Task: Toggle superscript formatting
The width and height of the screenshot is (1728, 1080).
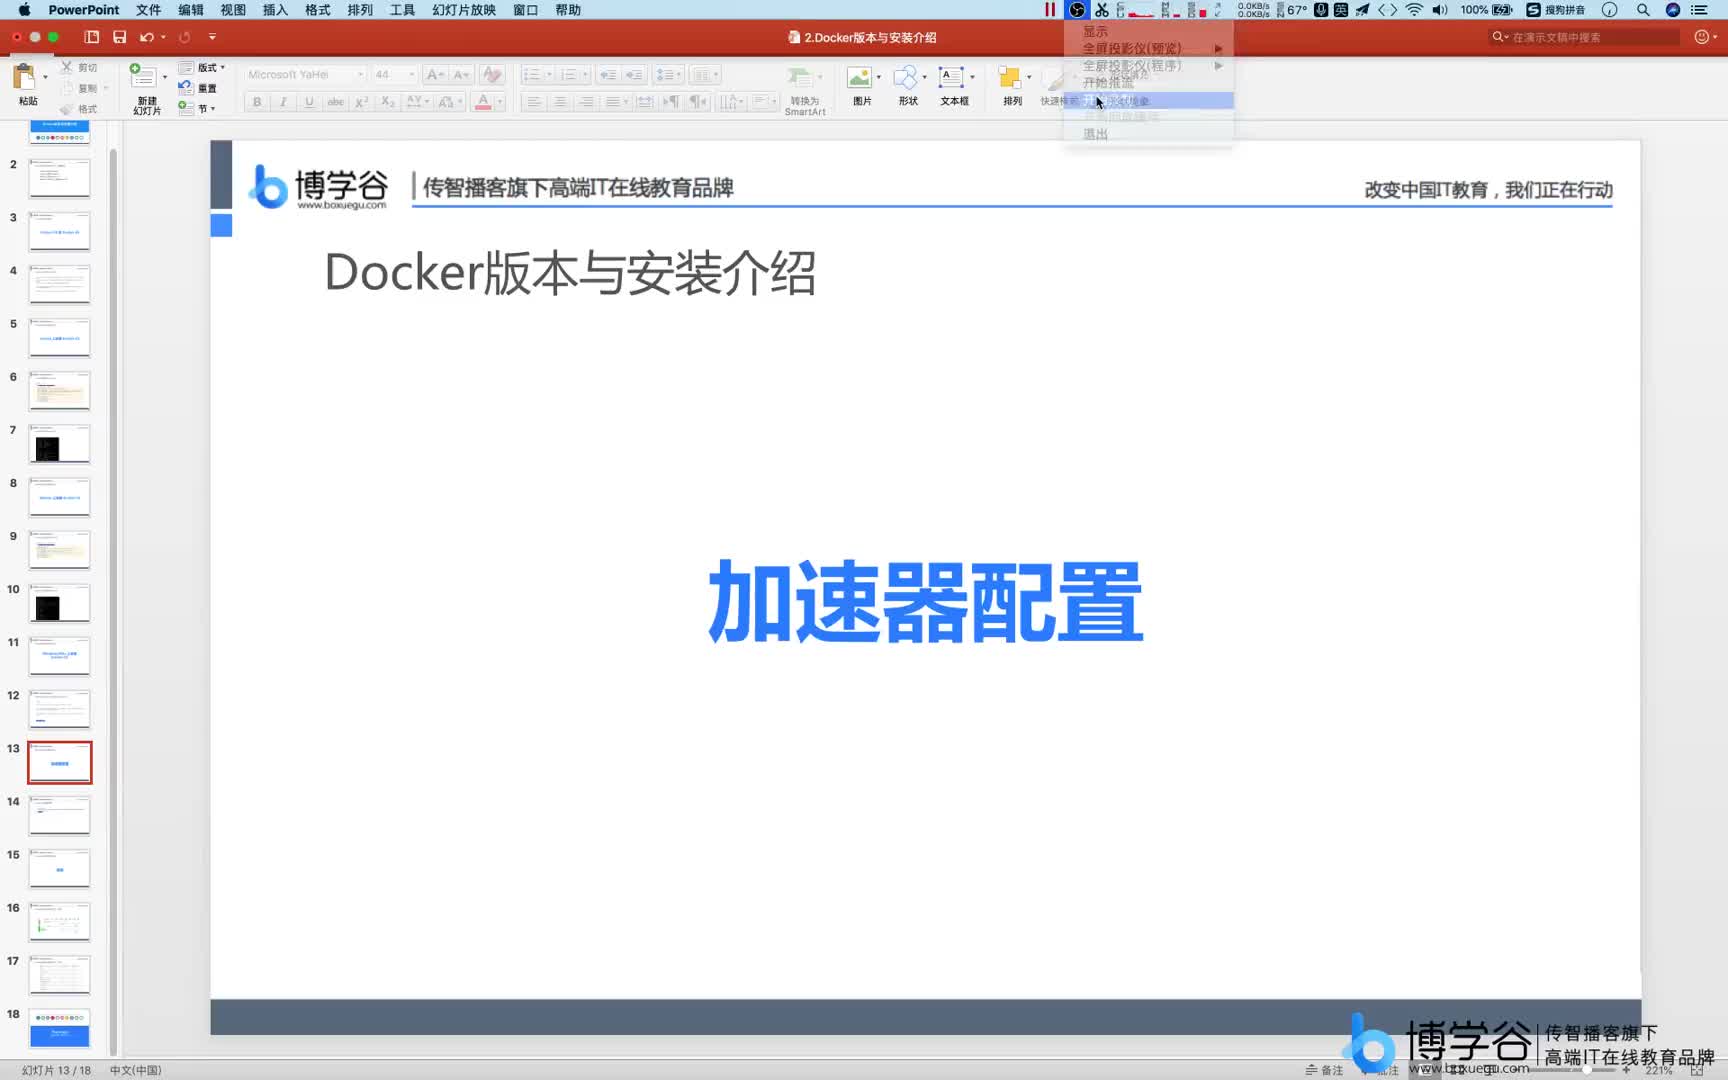Action: [x=362, y=102]
